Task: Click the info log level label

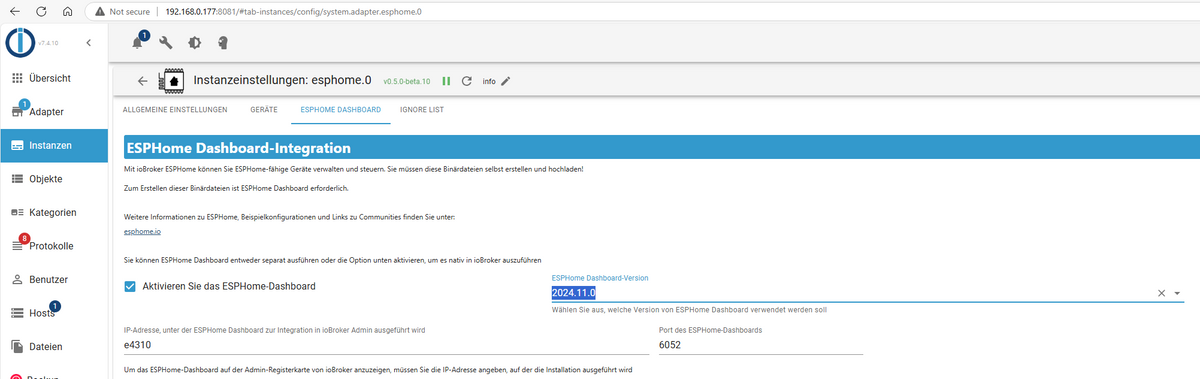Action: (x=489, y=82)
